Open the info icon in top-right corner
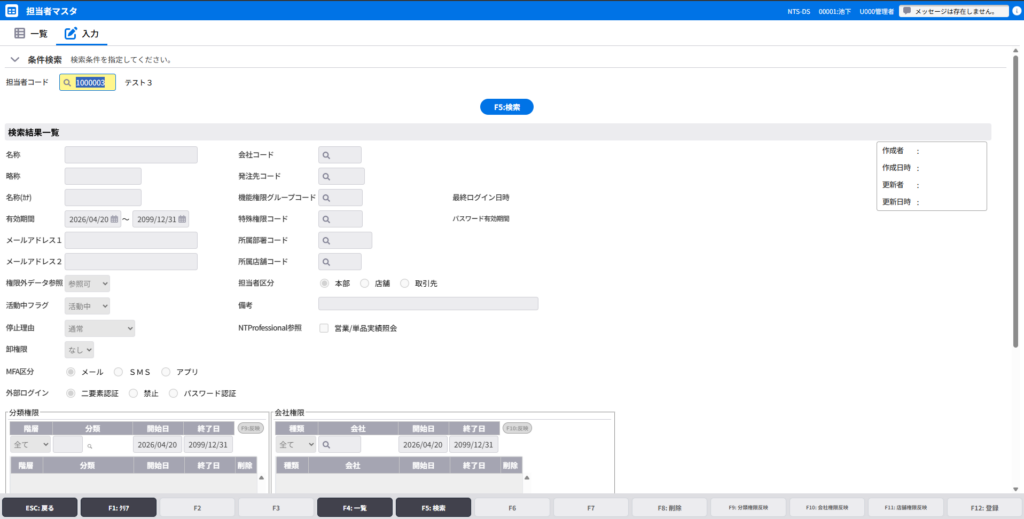Image resolution: width=1024 pixels, height=519 pixels. click(1016, 11)
